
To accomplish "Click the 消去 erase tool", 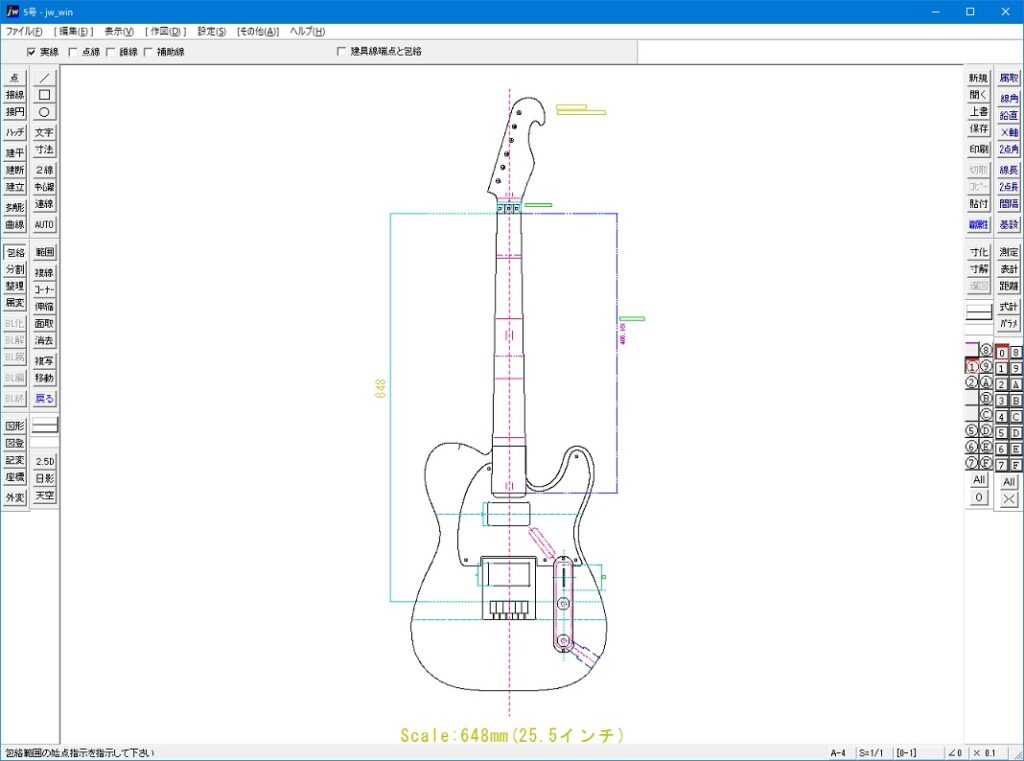I will [44, 341].
